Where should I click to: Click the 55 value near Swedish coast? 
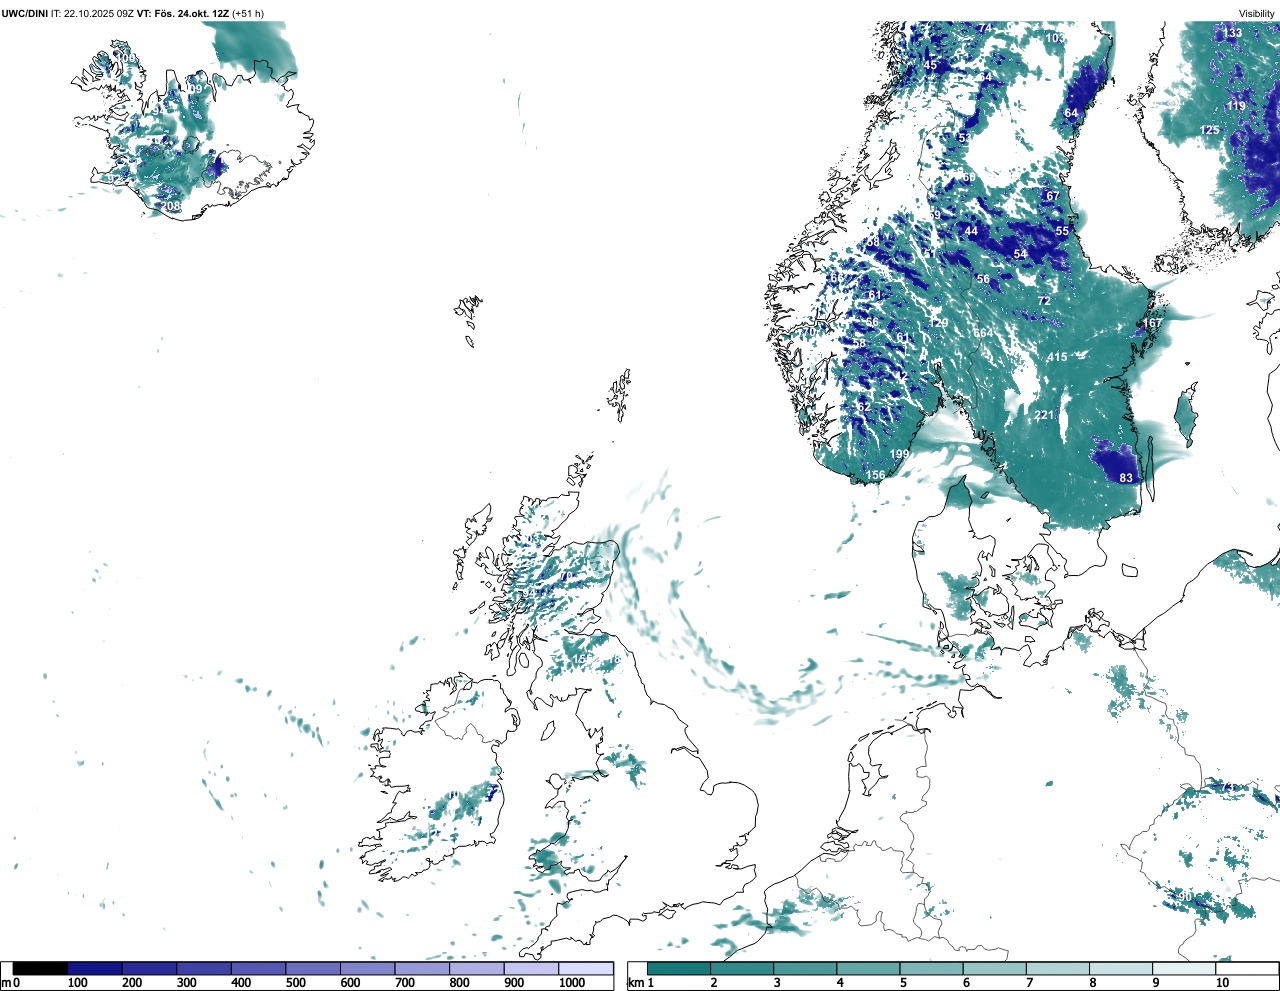tap(1062, 231)
